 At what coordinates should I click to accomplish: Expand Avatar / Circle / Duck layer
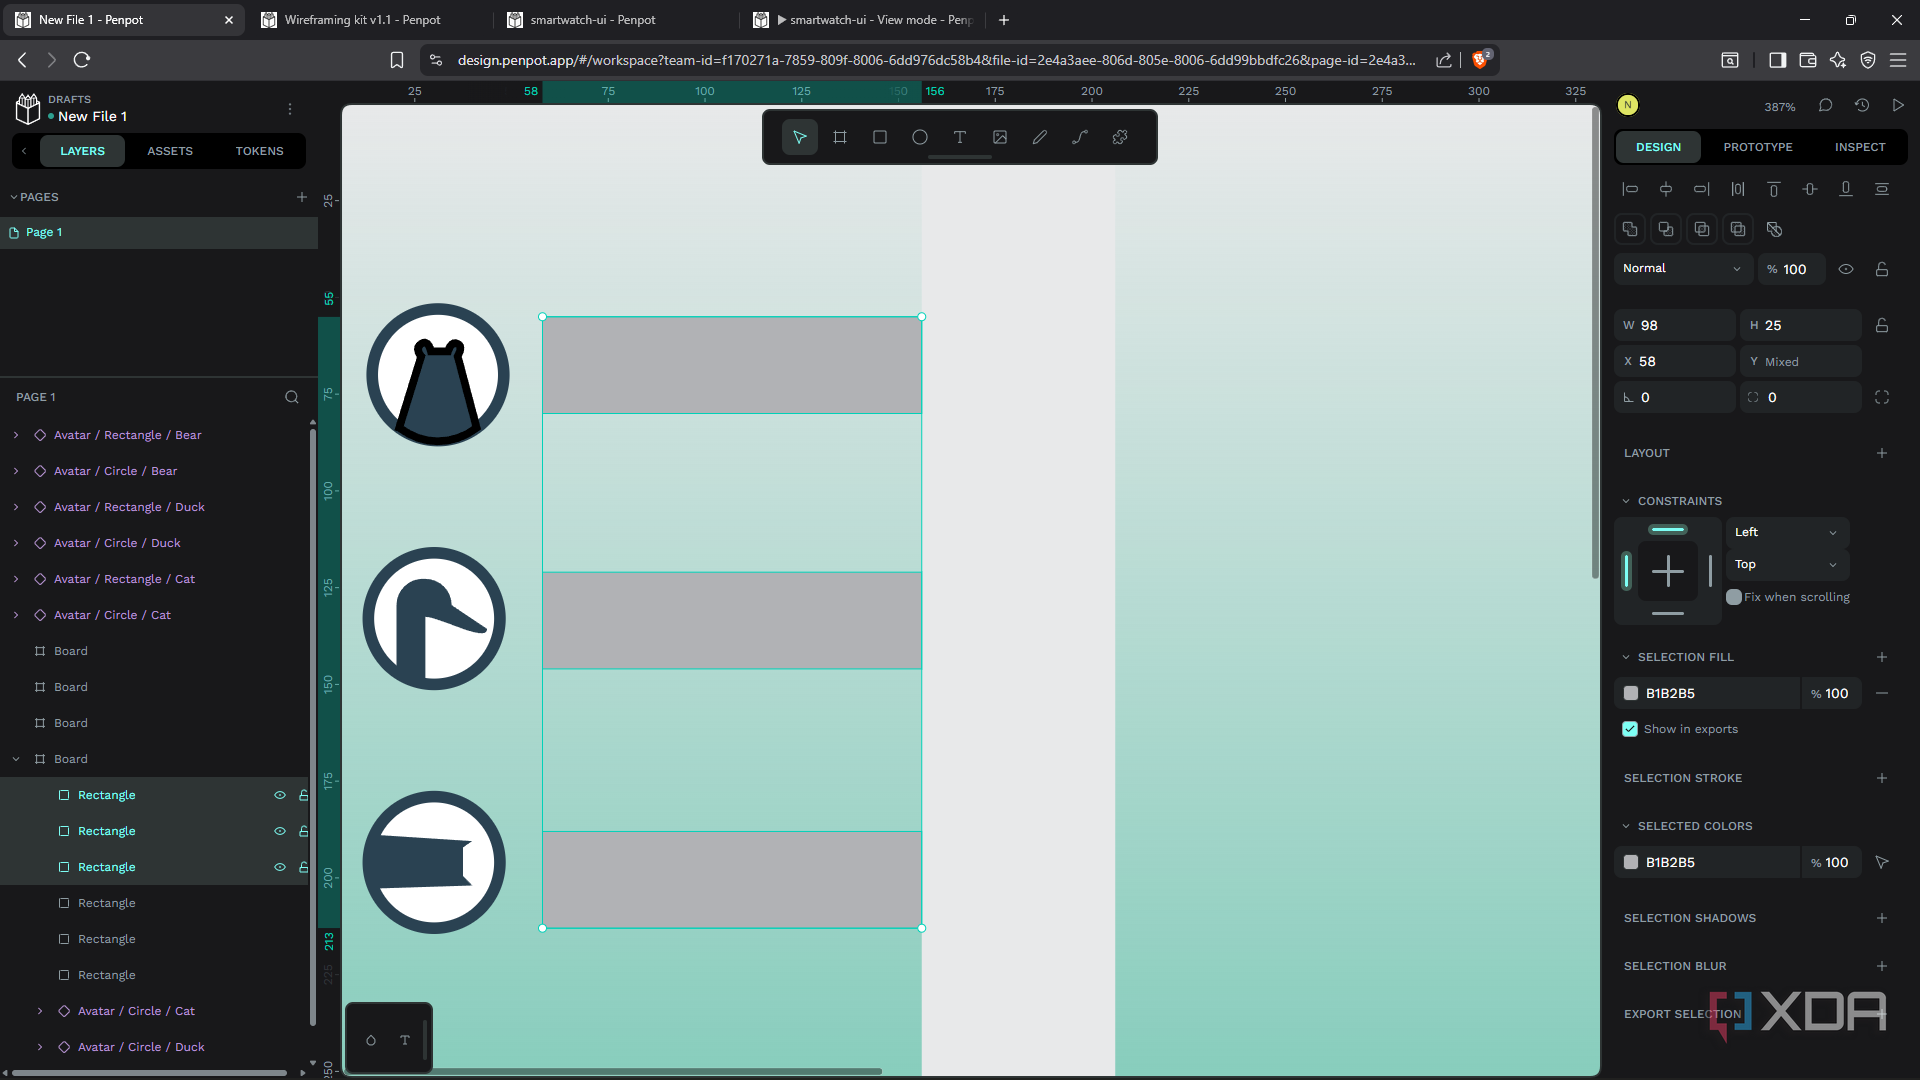[16, 543]
